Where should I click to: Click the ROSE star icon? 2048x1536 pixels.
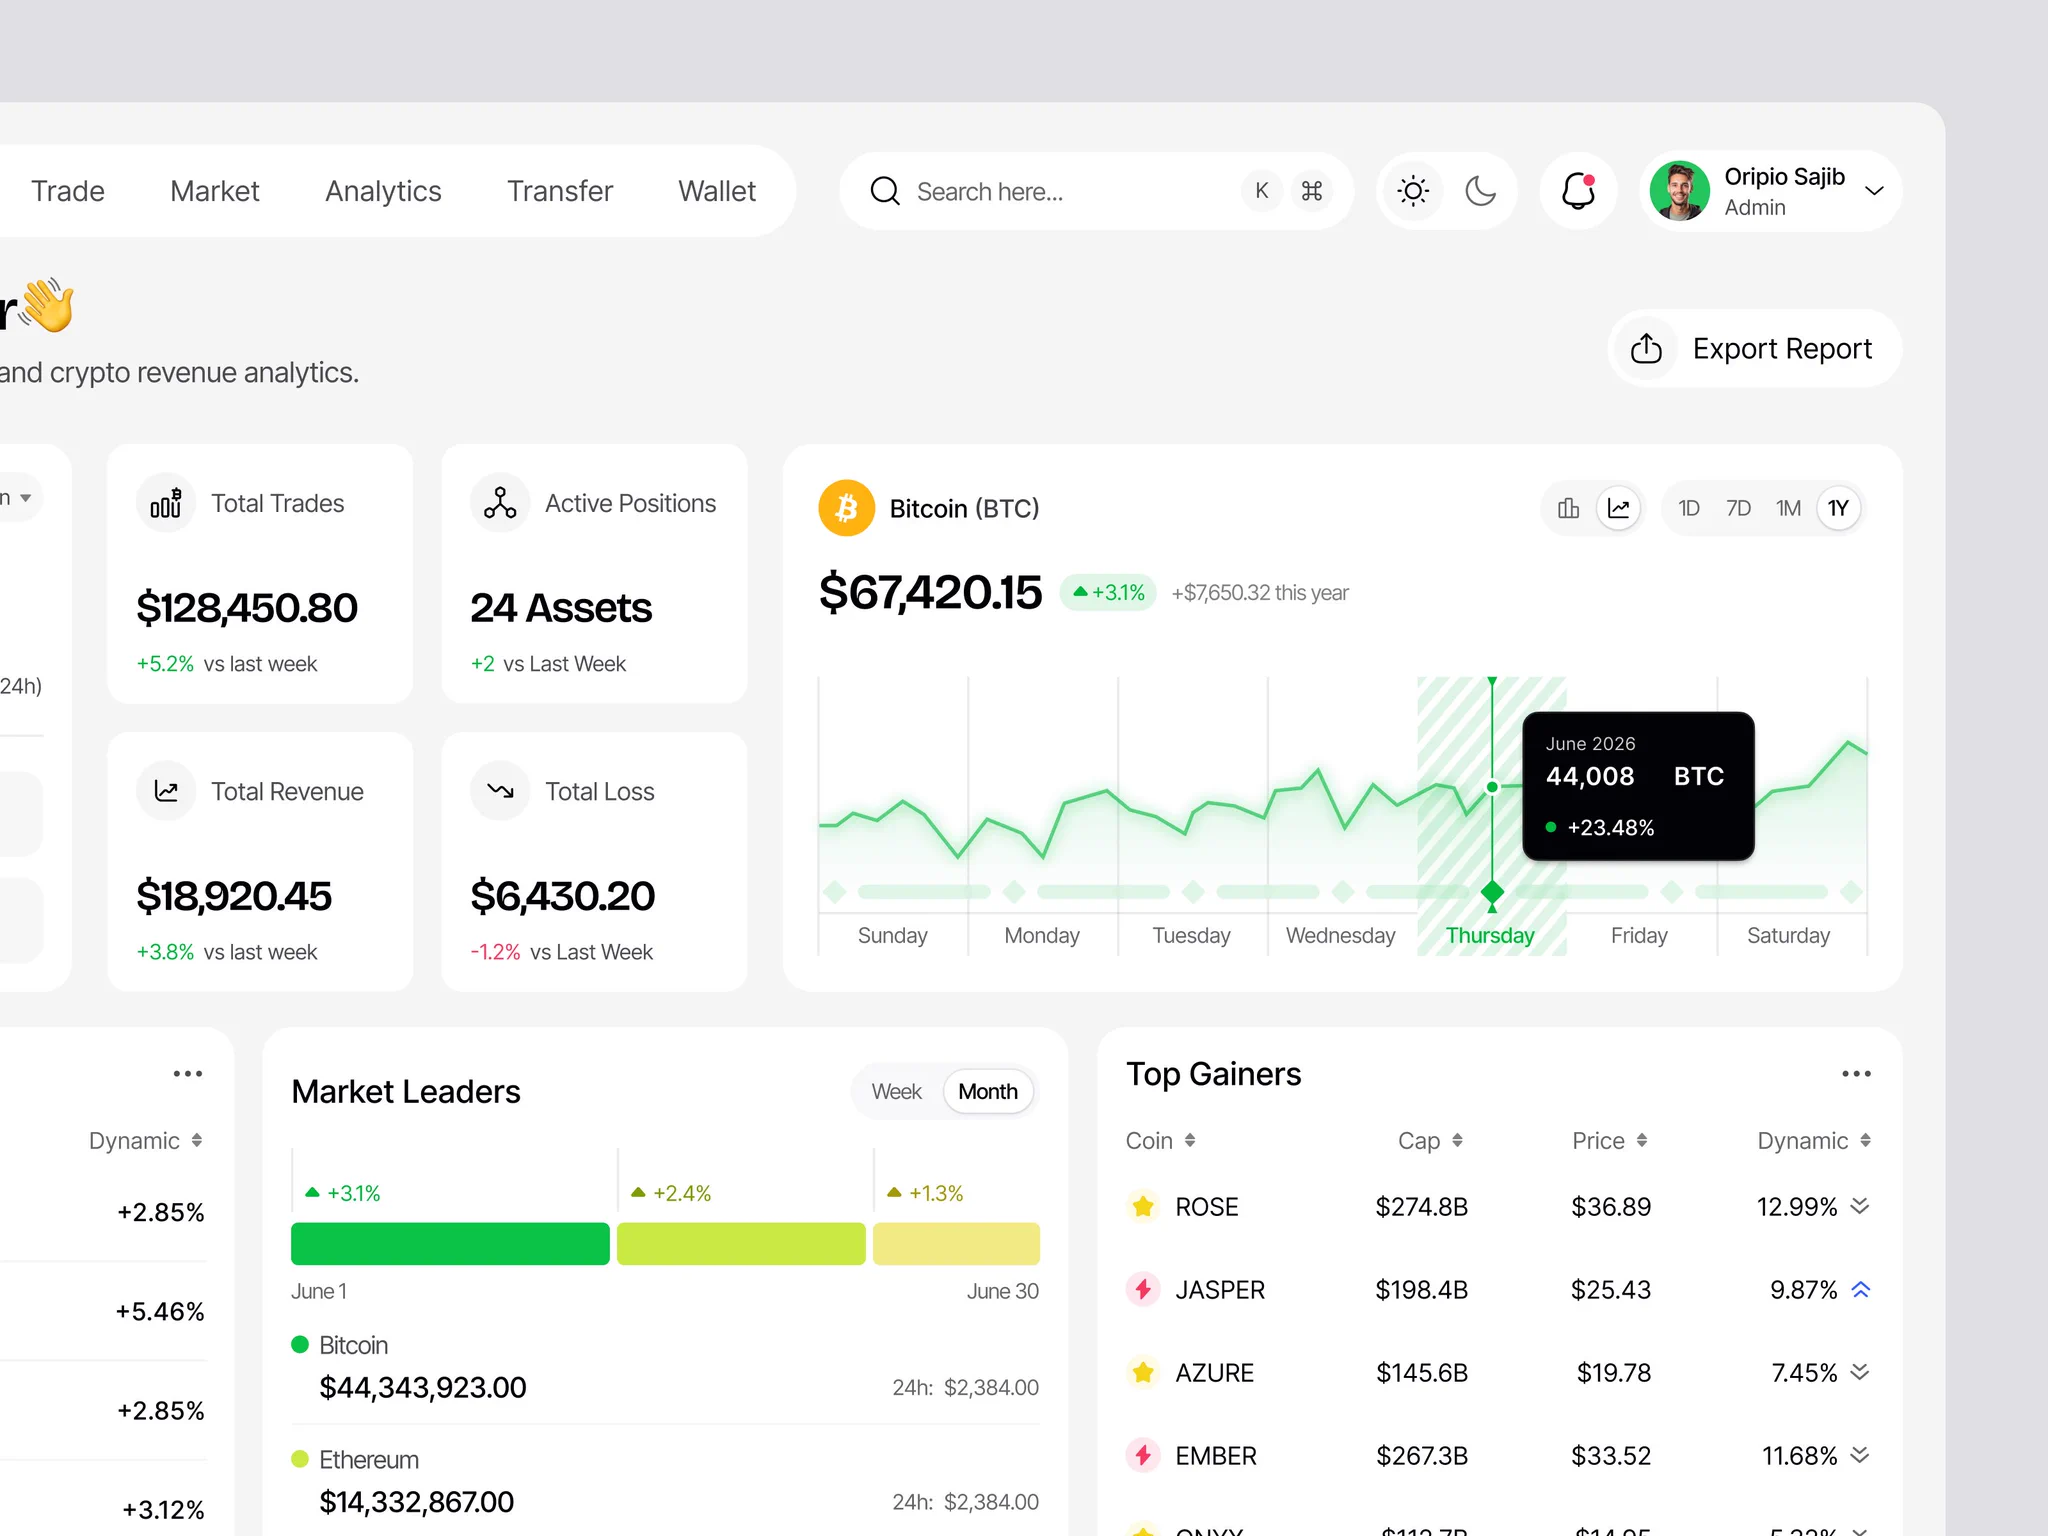[1143, 1206]
